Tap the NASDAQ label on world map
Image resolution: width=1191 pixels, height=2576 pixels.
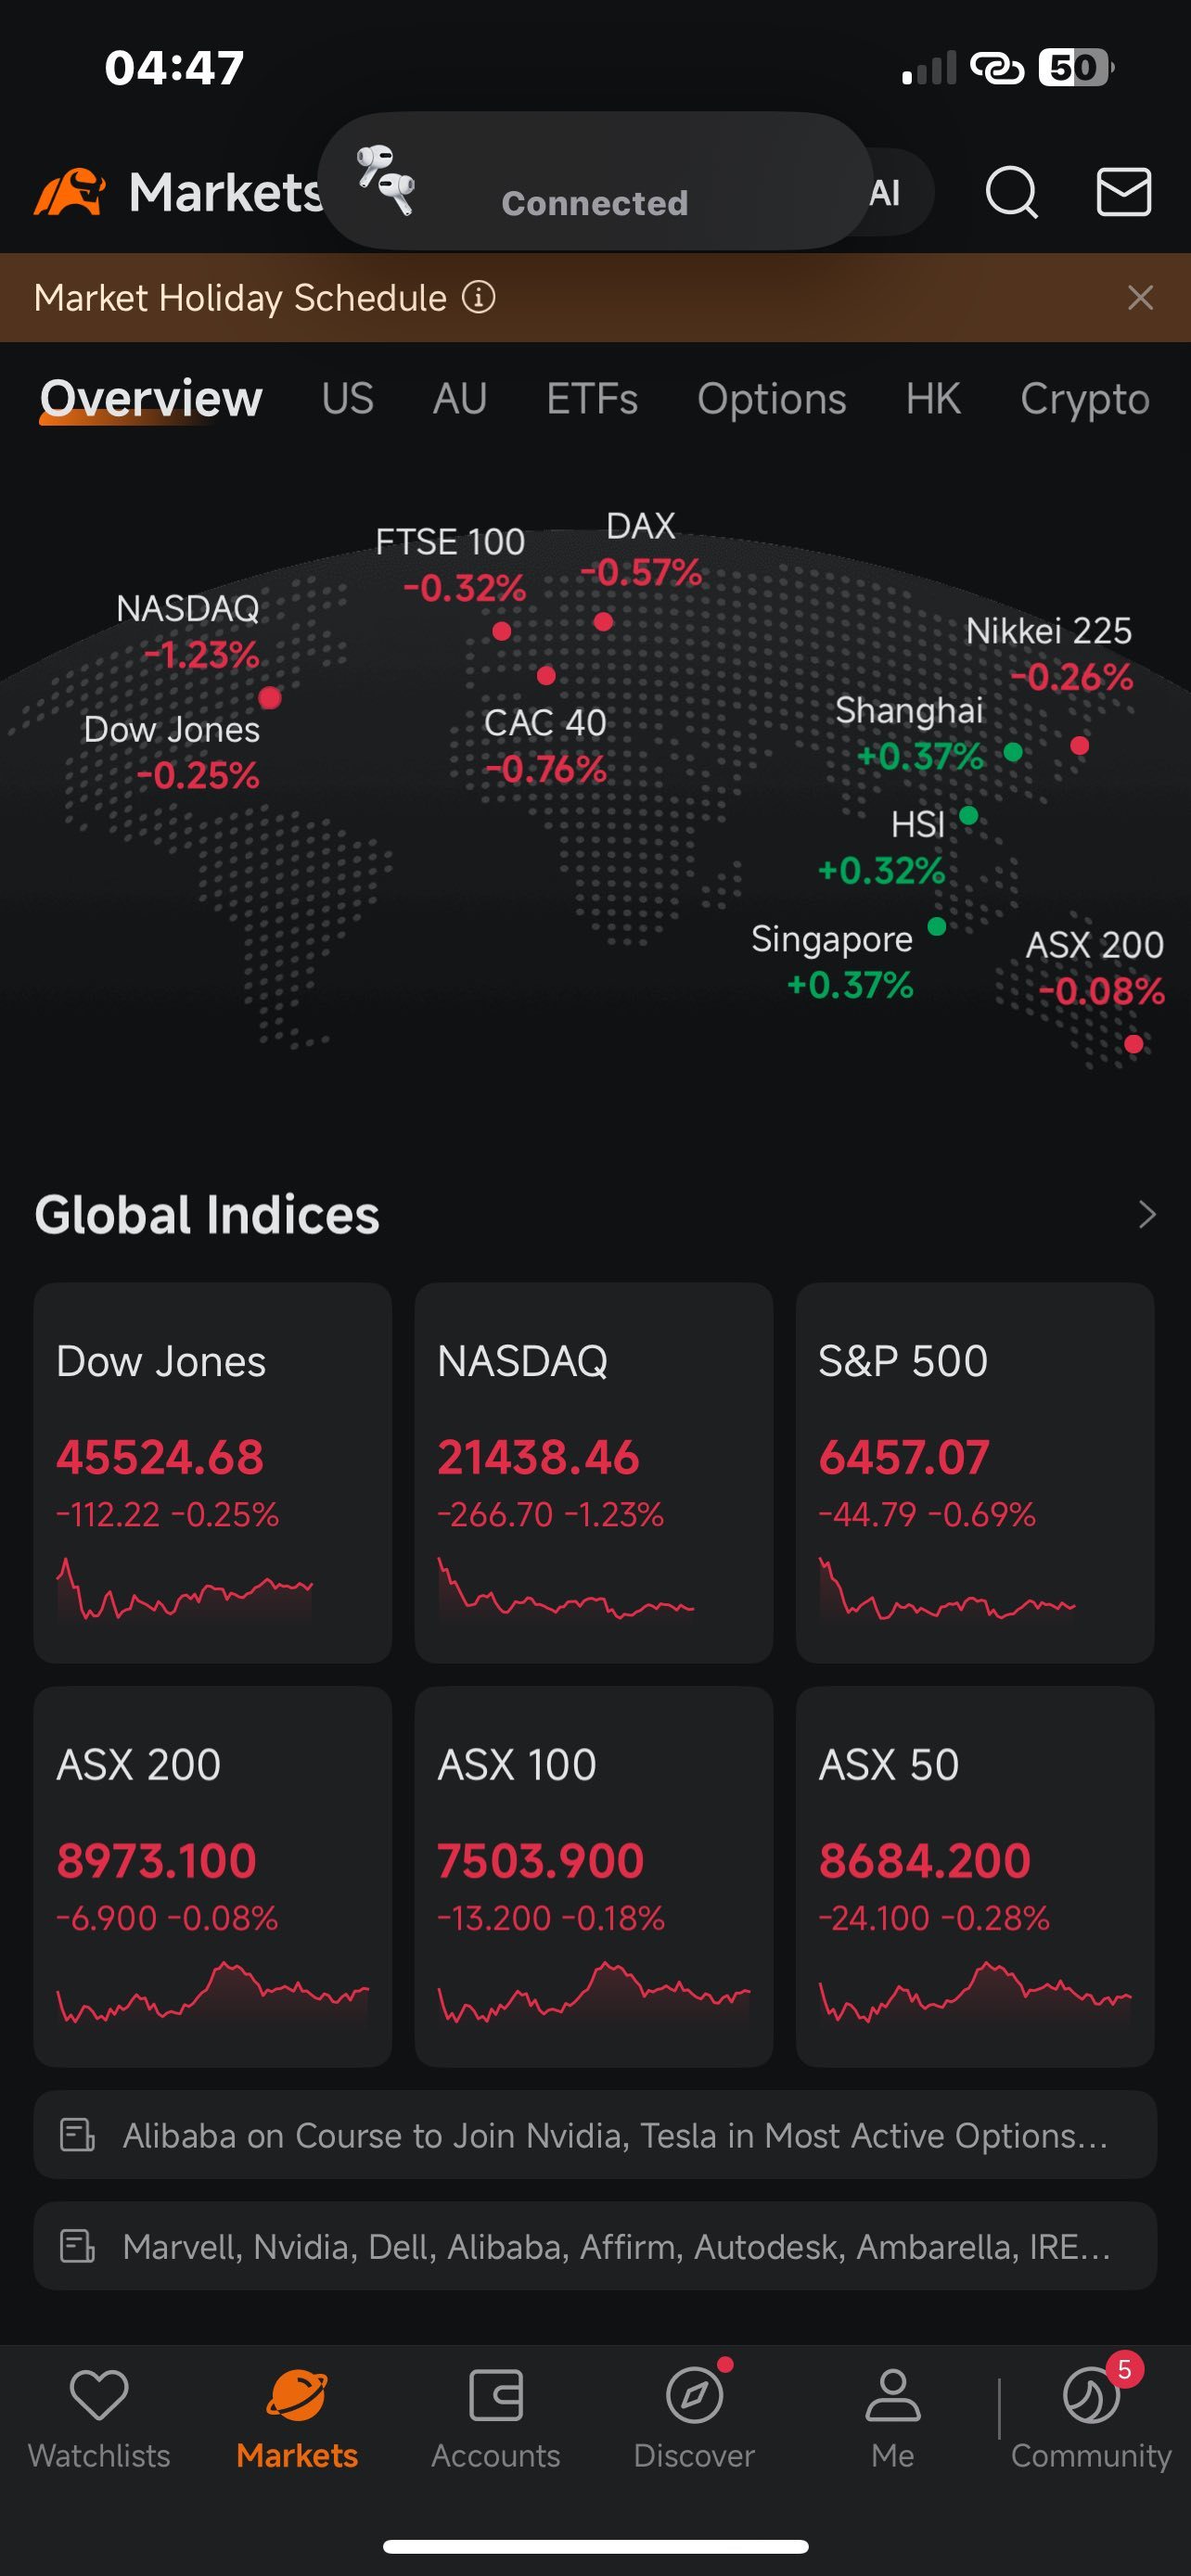188,608
